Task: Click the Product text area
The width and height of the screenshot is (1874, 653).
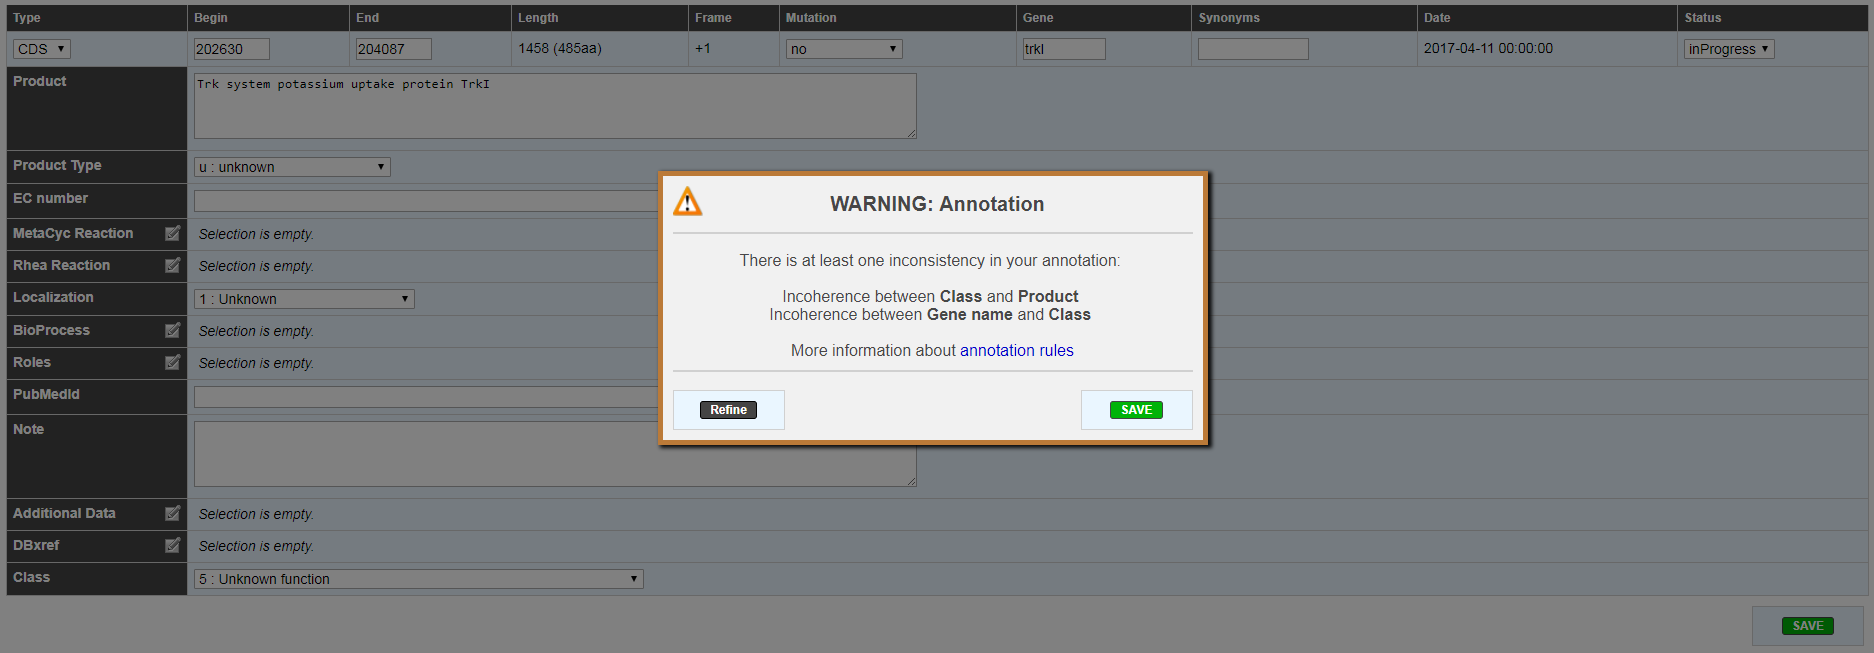Action: point(555,106)
